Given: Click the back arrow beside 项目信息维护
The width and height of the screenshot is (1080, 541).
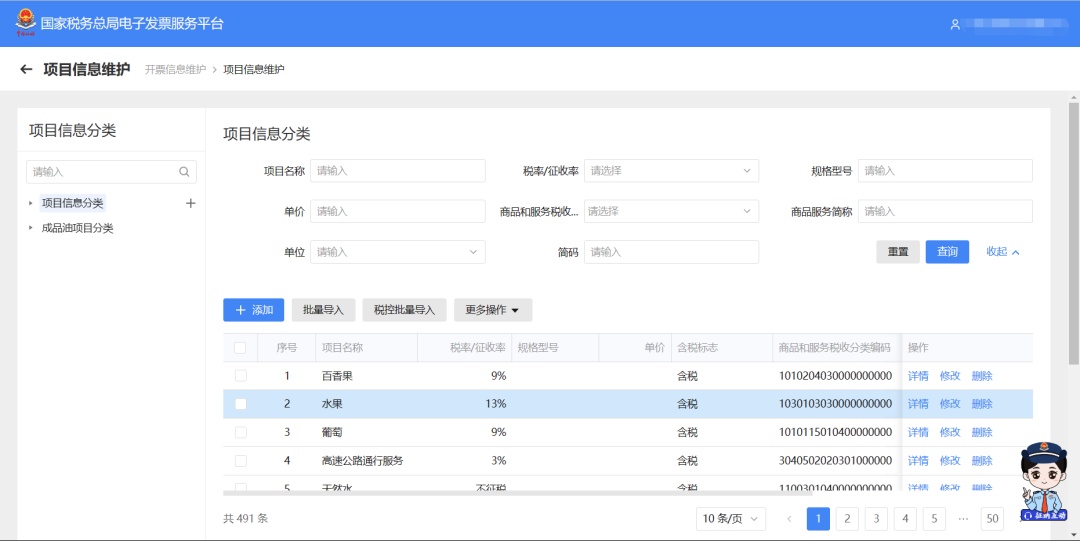Looking at the screenshot, I should [26, 69].
